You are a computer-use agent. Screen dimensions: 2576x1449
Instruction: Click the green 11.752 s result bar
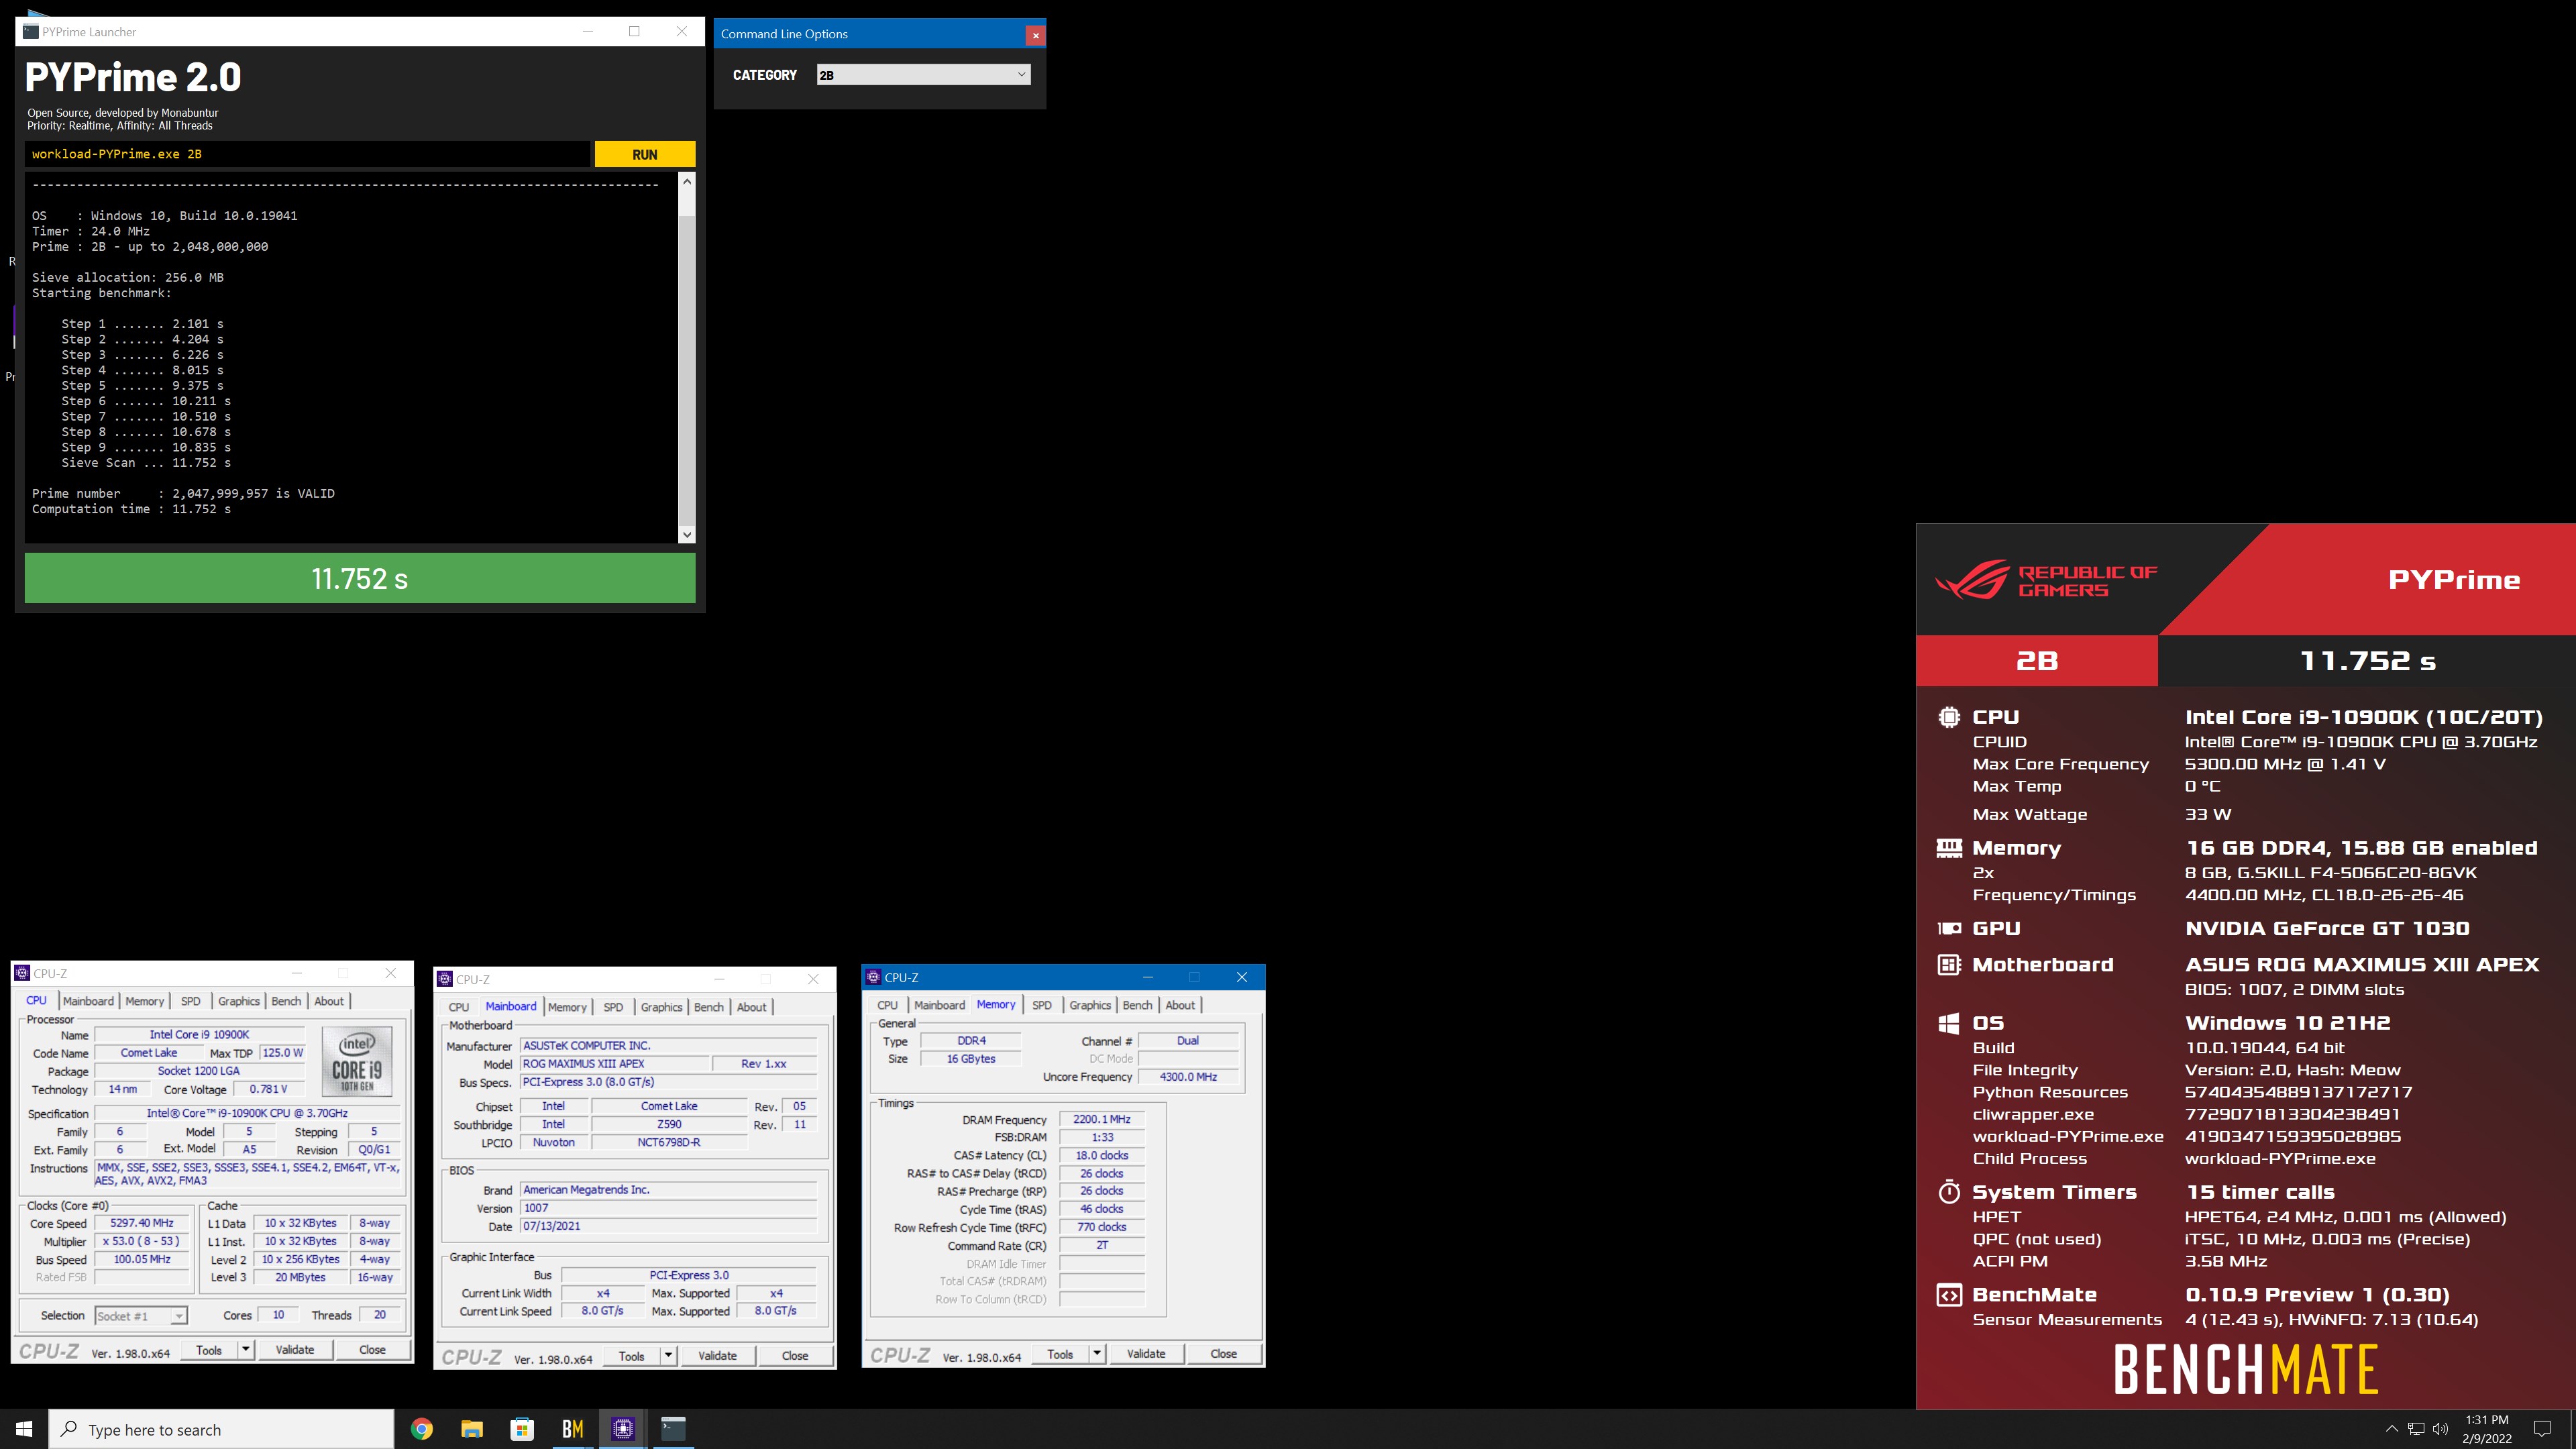point(360,579)
